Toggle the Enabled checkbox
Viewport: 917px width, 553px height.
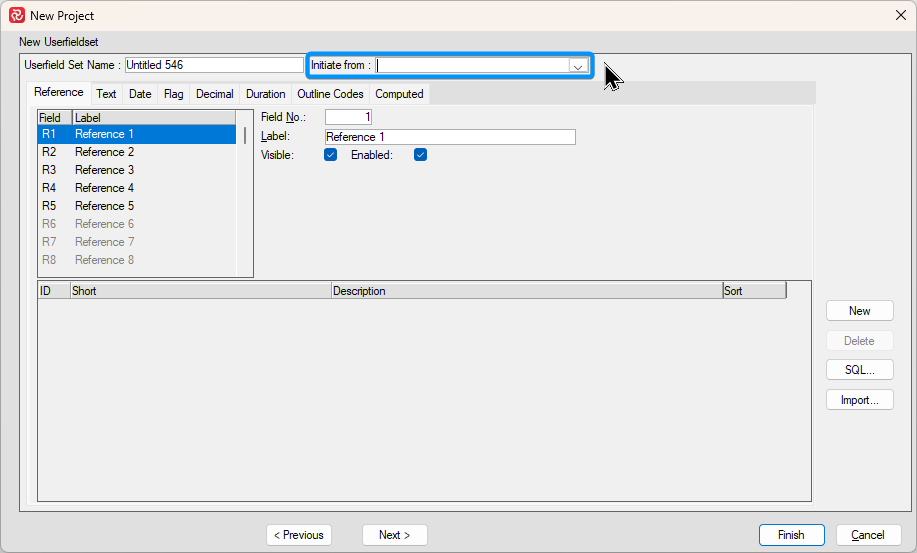tap(421, 155)
